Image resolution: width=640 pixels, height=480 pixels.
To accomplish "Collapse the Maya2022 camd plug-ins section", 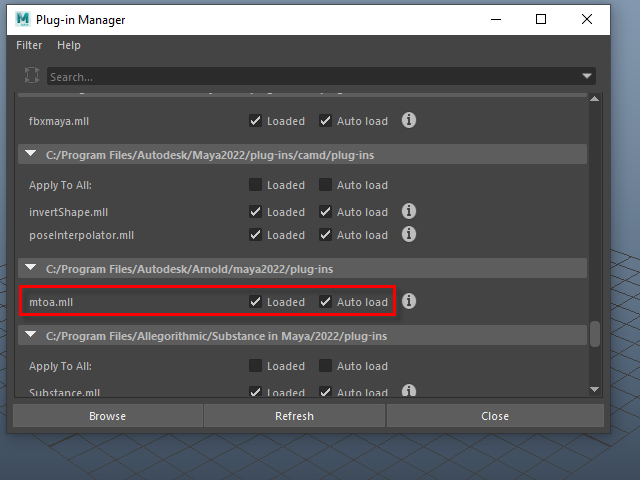I will tap(30, 155).
